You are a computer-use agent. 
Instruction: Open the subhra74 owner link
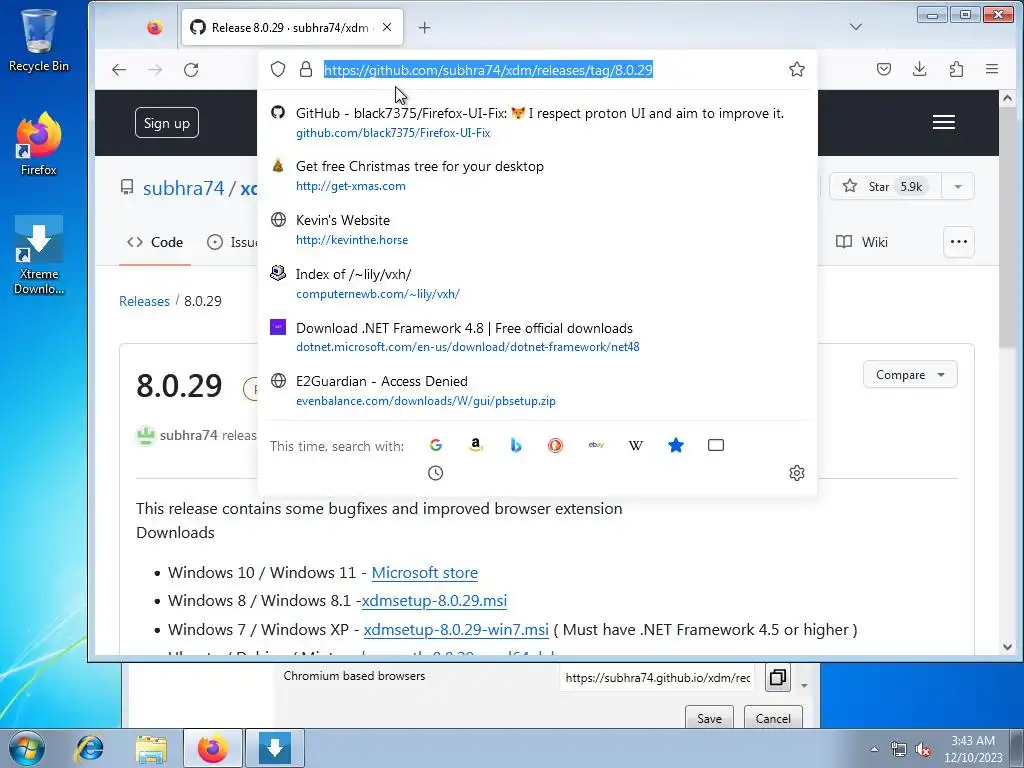(x=183, y=188)
